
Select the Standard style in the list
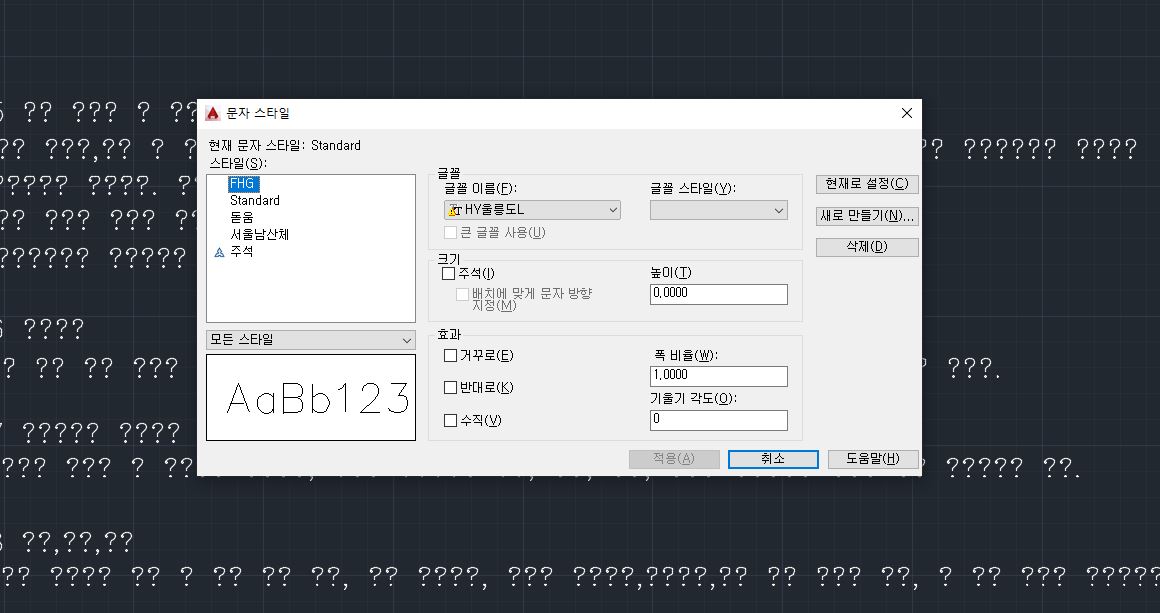254,200
